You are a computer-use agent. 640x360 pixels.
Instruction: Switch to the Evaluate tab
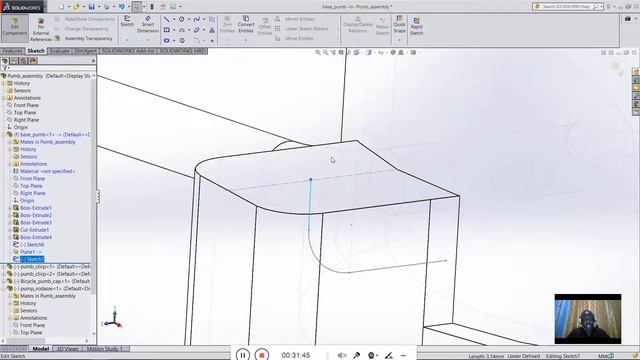coord(60,51)
